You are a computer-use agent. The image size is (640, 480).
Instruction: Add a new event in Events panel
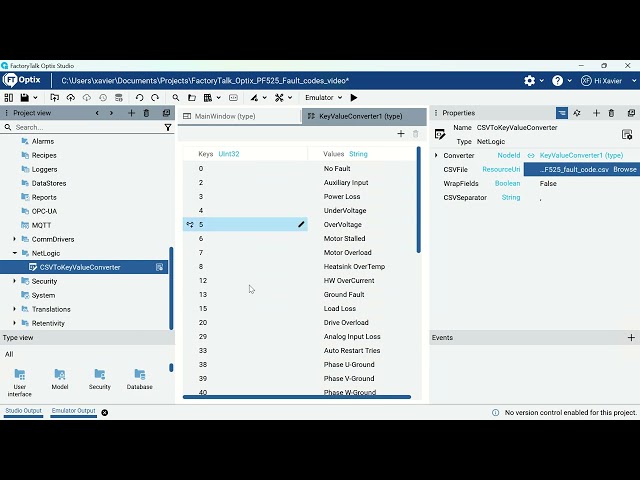[x=631, y=338]
